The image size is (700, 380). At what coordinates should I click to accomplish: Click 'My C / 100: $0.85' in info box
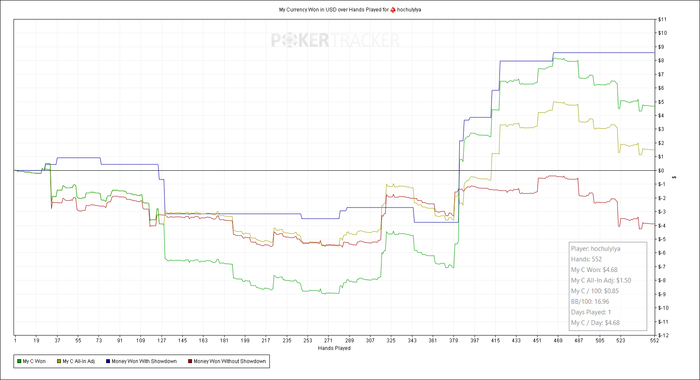(596, 291)
